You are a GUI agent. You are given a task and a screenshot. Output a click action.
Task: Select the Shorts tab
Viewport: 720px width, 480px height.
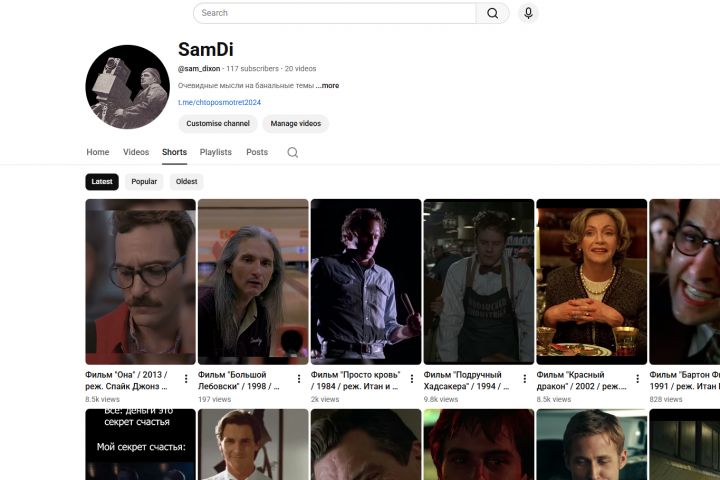174,152
